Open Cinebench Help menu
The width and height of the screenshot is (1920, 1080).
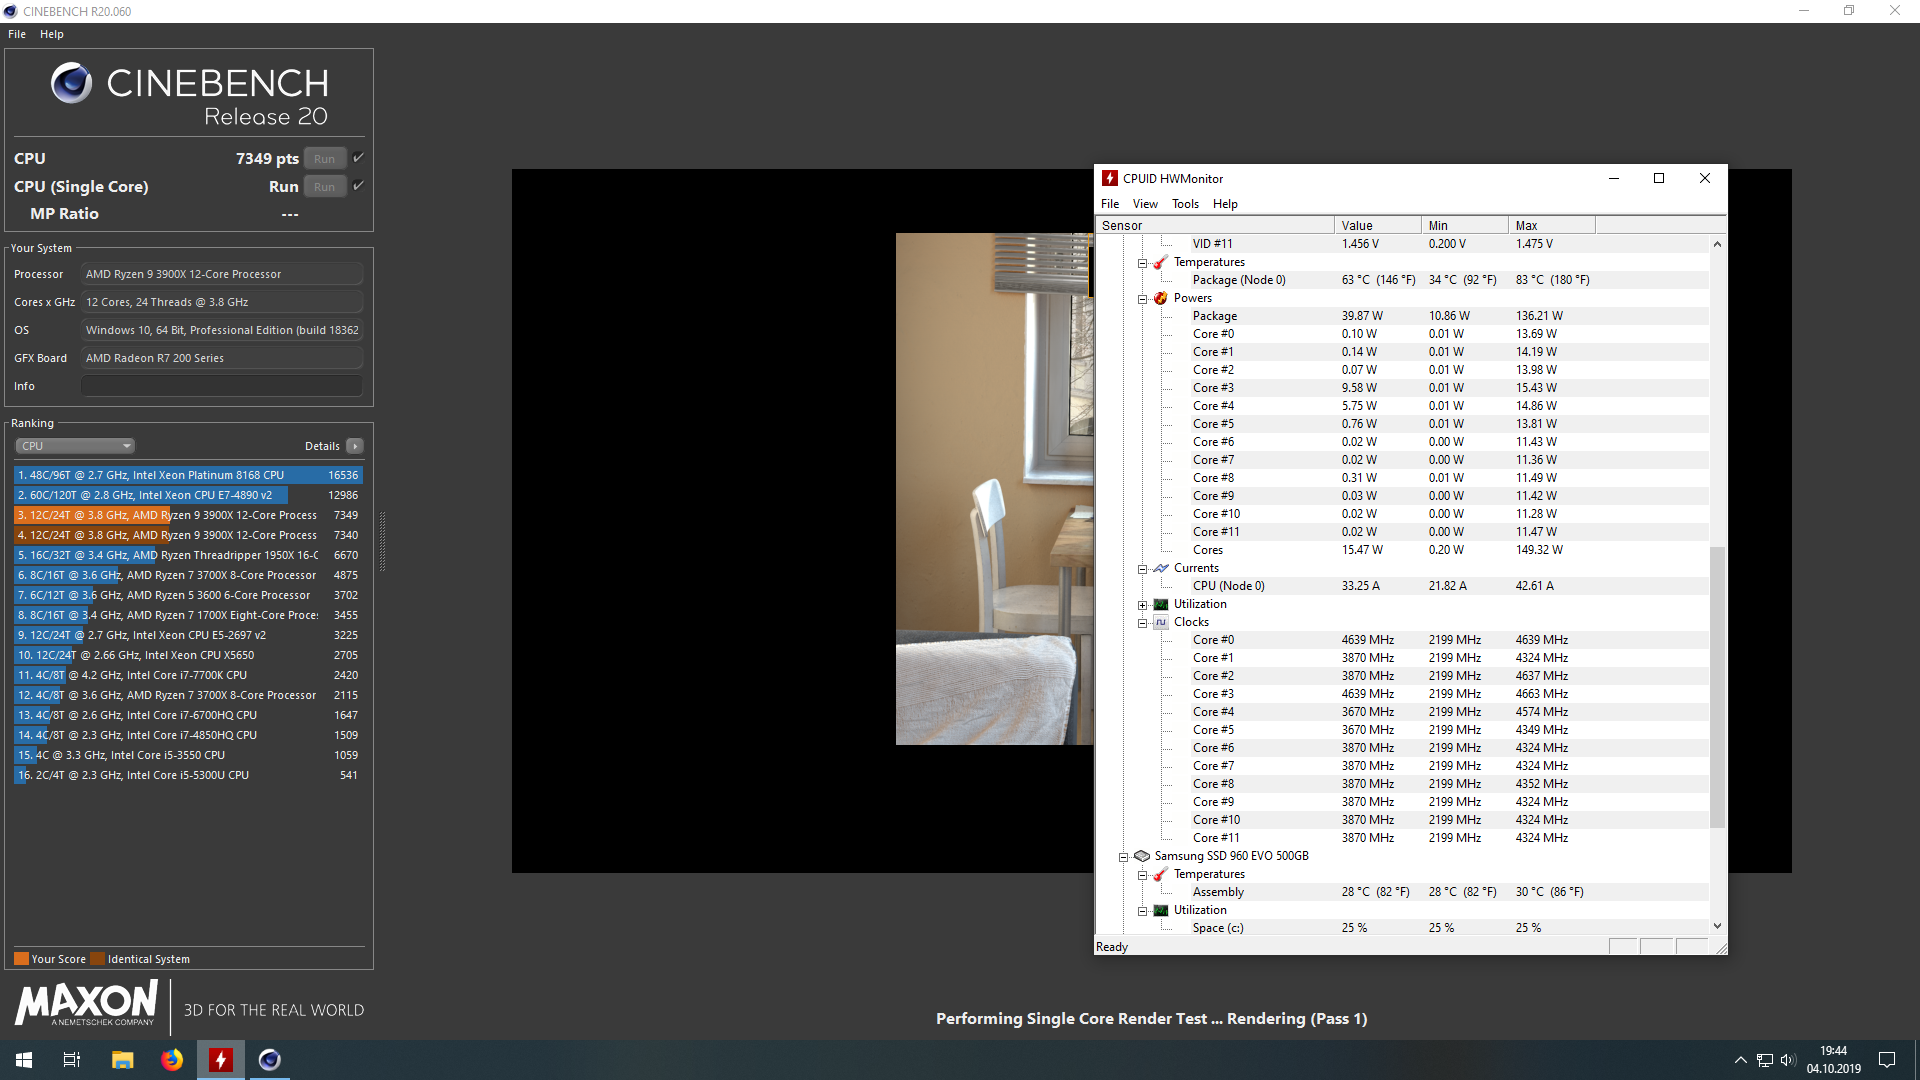click(x=52, y=34)
